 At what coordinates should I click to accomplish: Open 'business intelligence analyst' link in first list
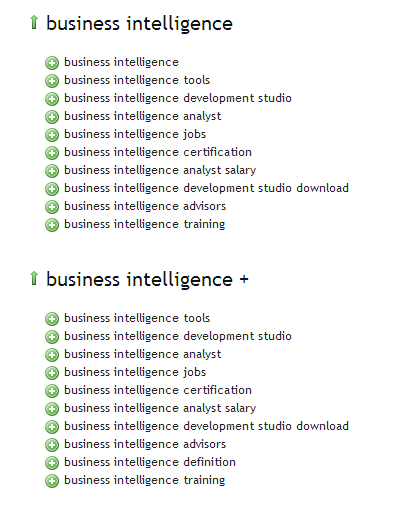pyautogui.click(x=143, y=116)
